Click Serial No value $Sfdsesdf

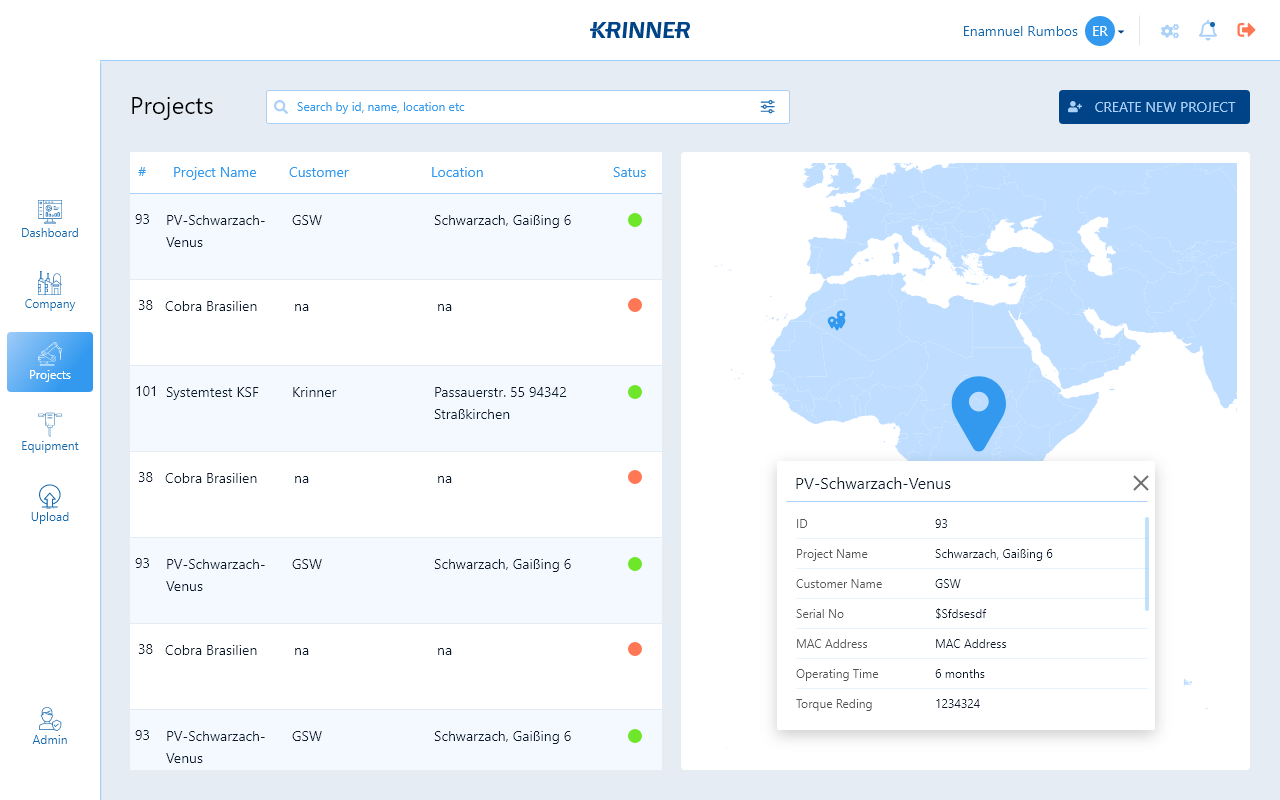click(960, 614)
